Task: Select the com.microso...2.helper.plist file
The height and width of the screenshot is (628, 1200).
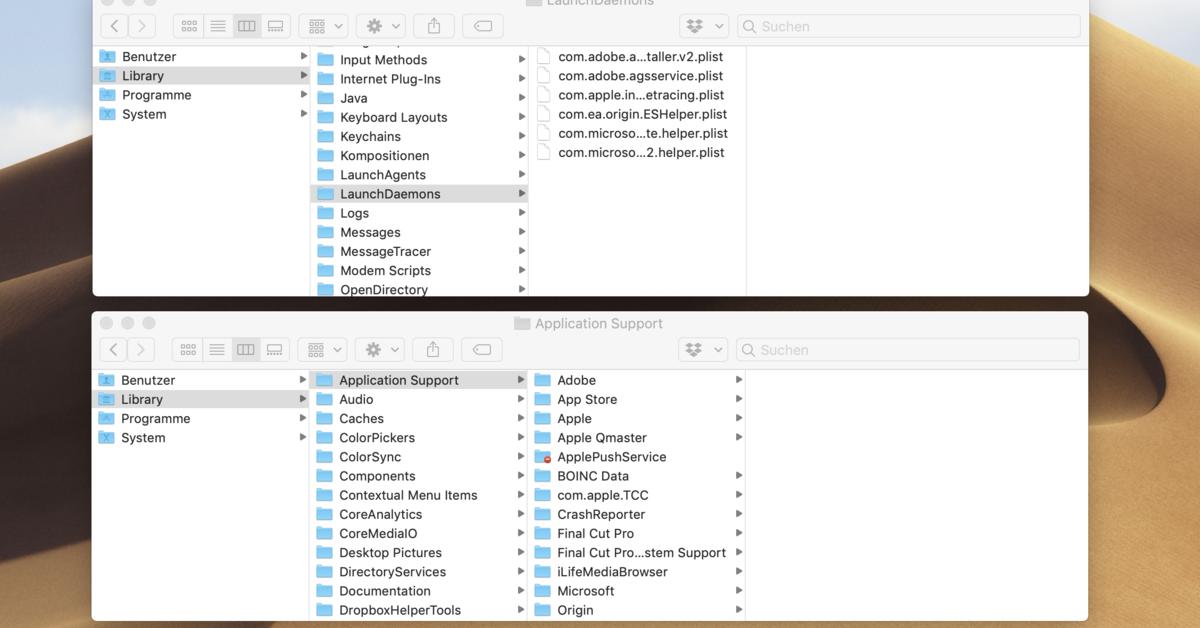Action: [637, 152]
